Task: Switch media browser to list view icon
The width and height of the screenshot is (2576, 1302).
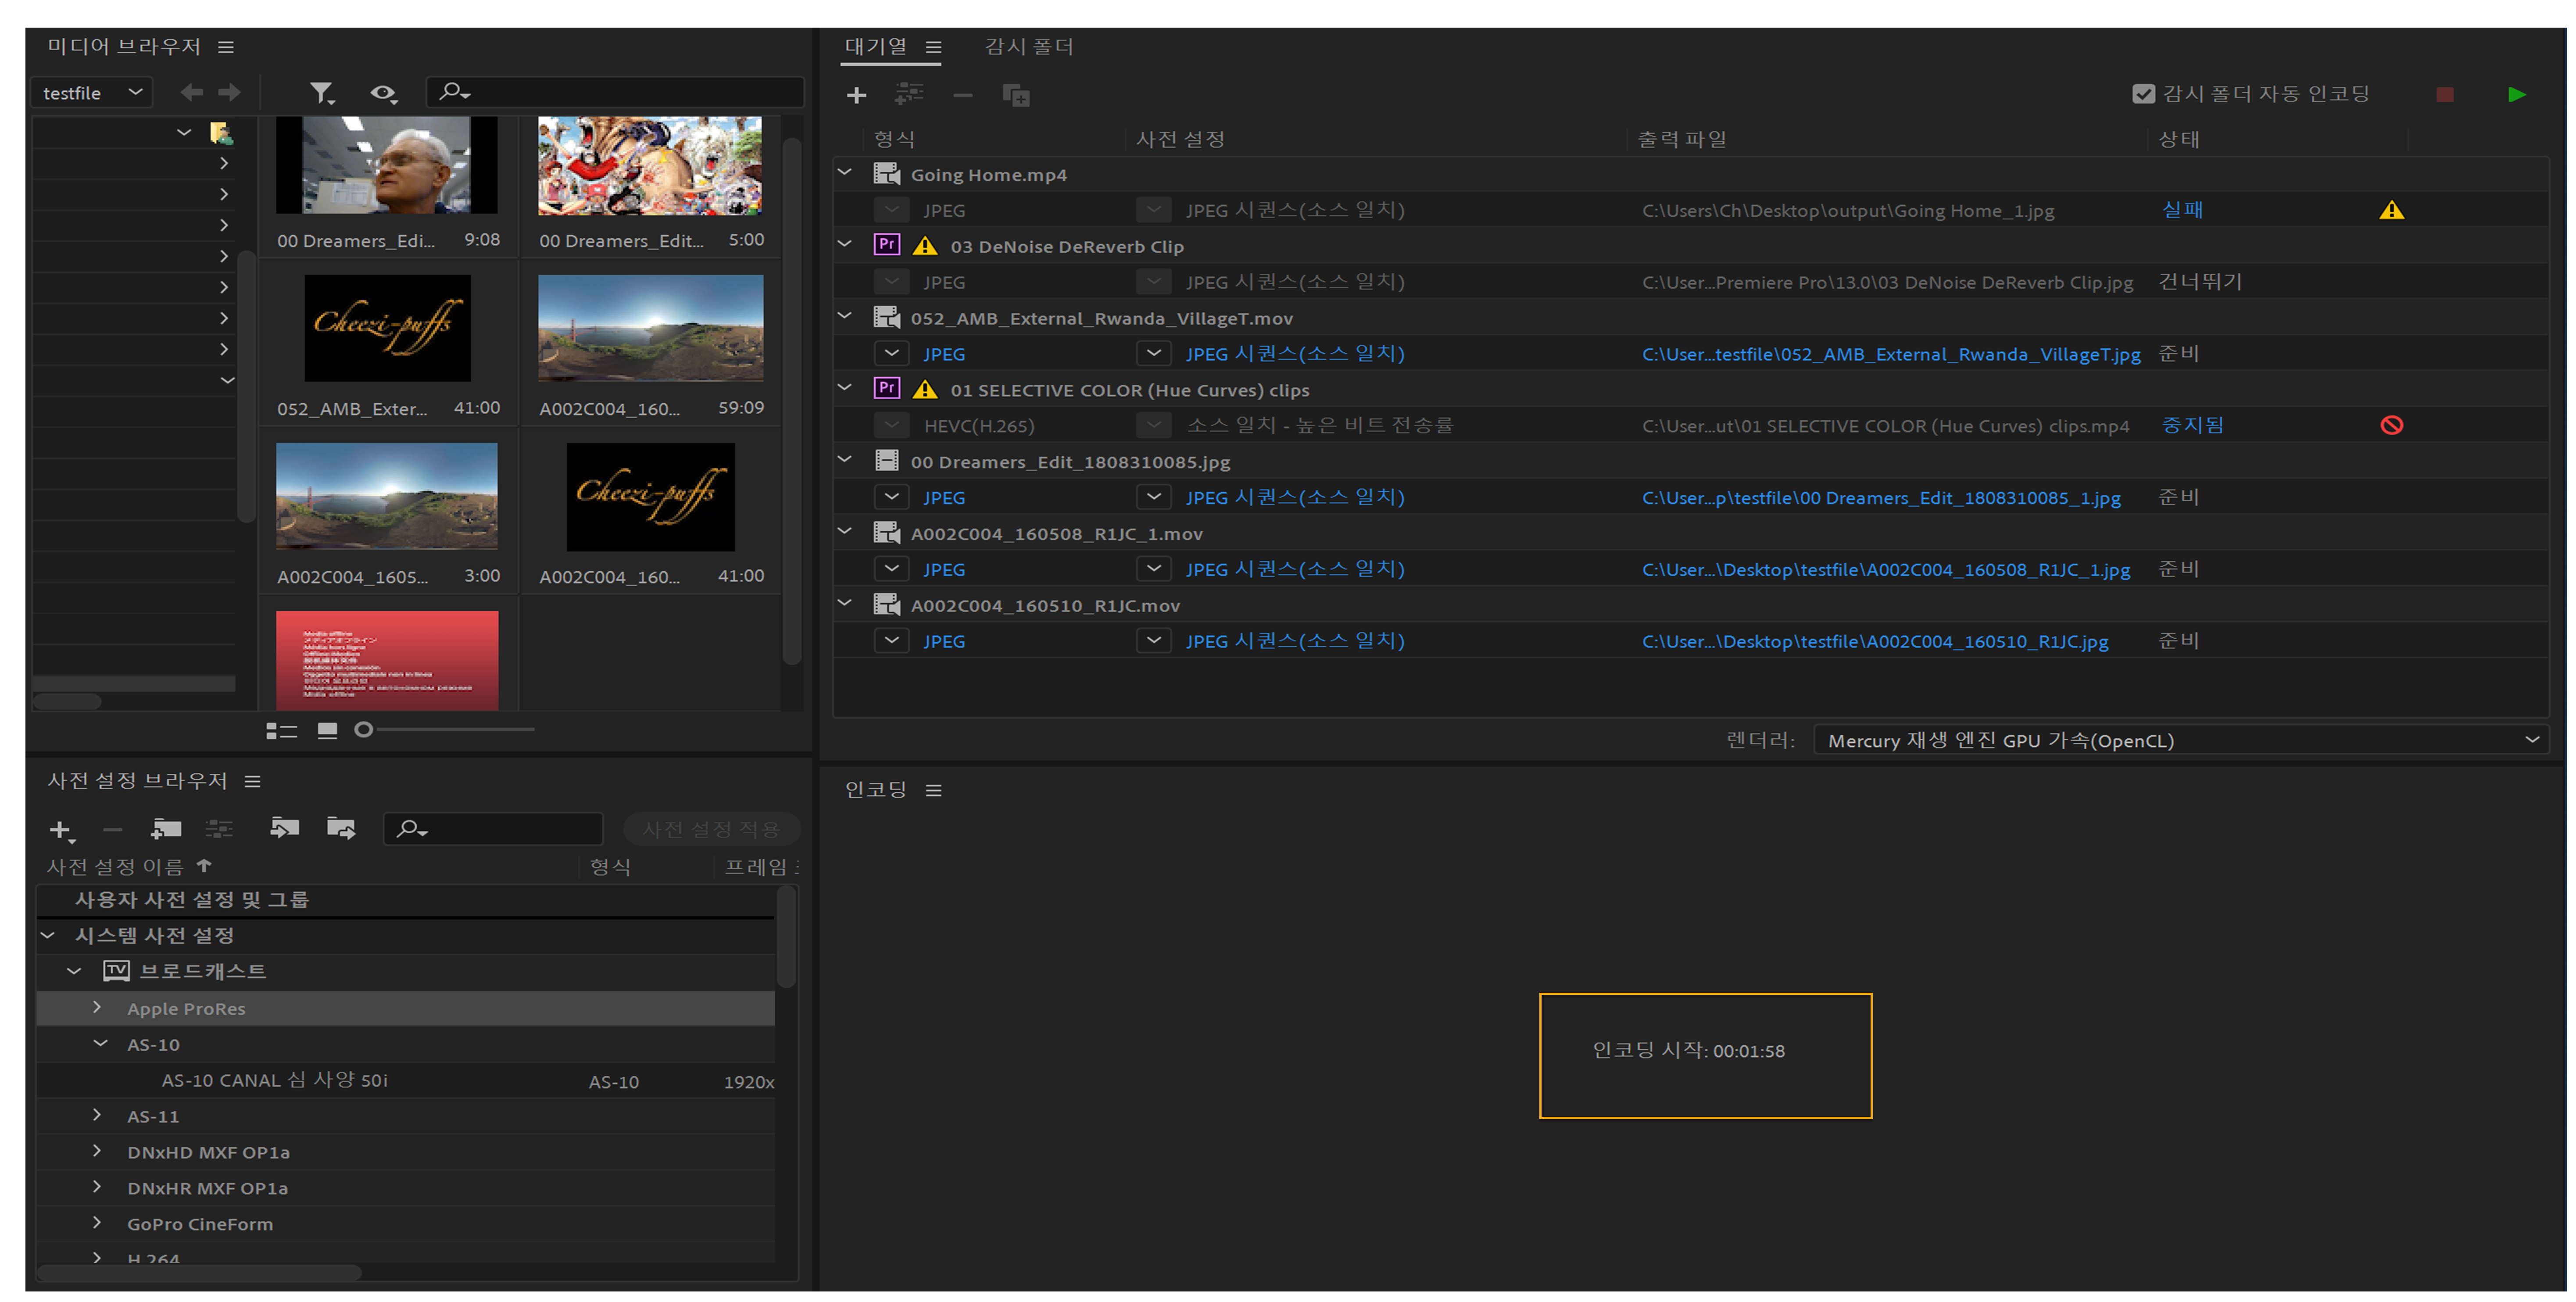Action: pyautogui.click(x=281, y=730)
